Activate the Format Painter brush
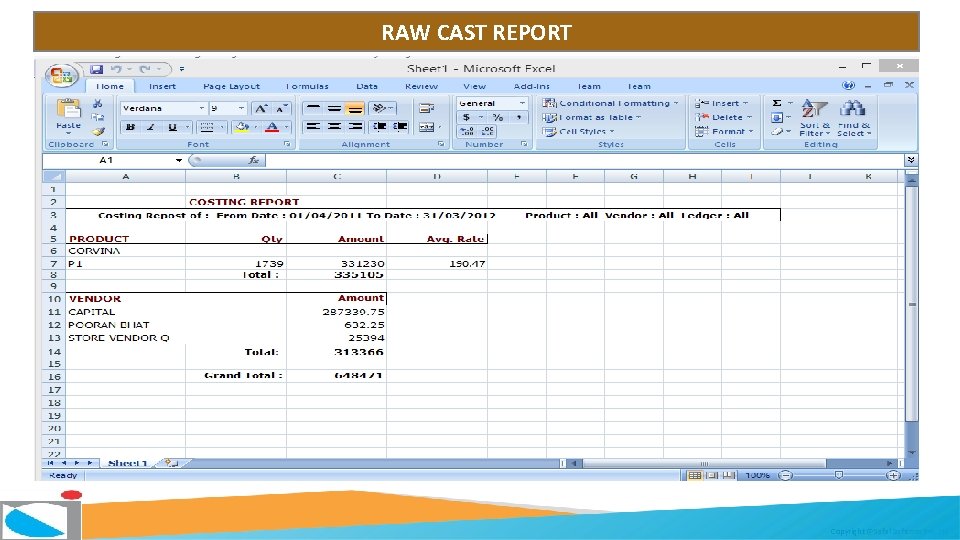The height and width of the screenshot is (540, 960). [x=98, y=130]
